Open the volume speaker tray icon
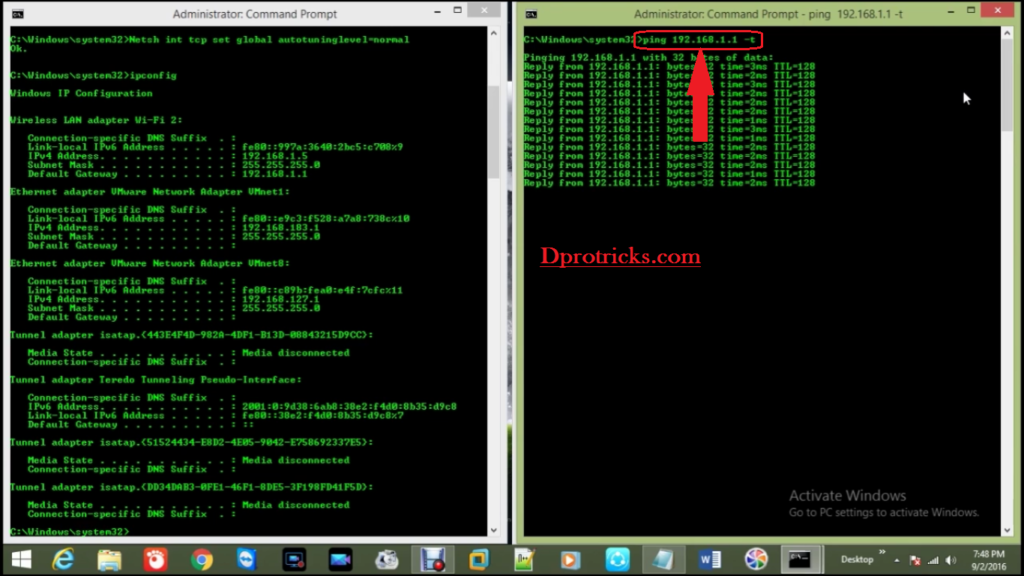This screenshot has height=576, width=1024. point(951,560)
